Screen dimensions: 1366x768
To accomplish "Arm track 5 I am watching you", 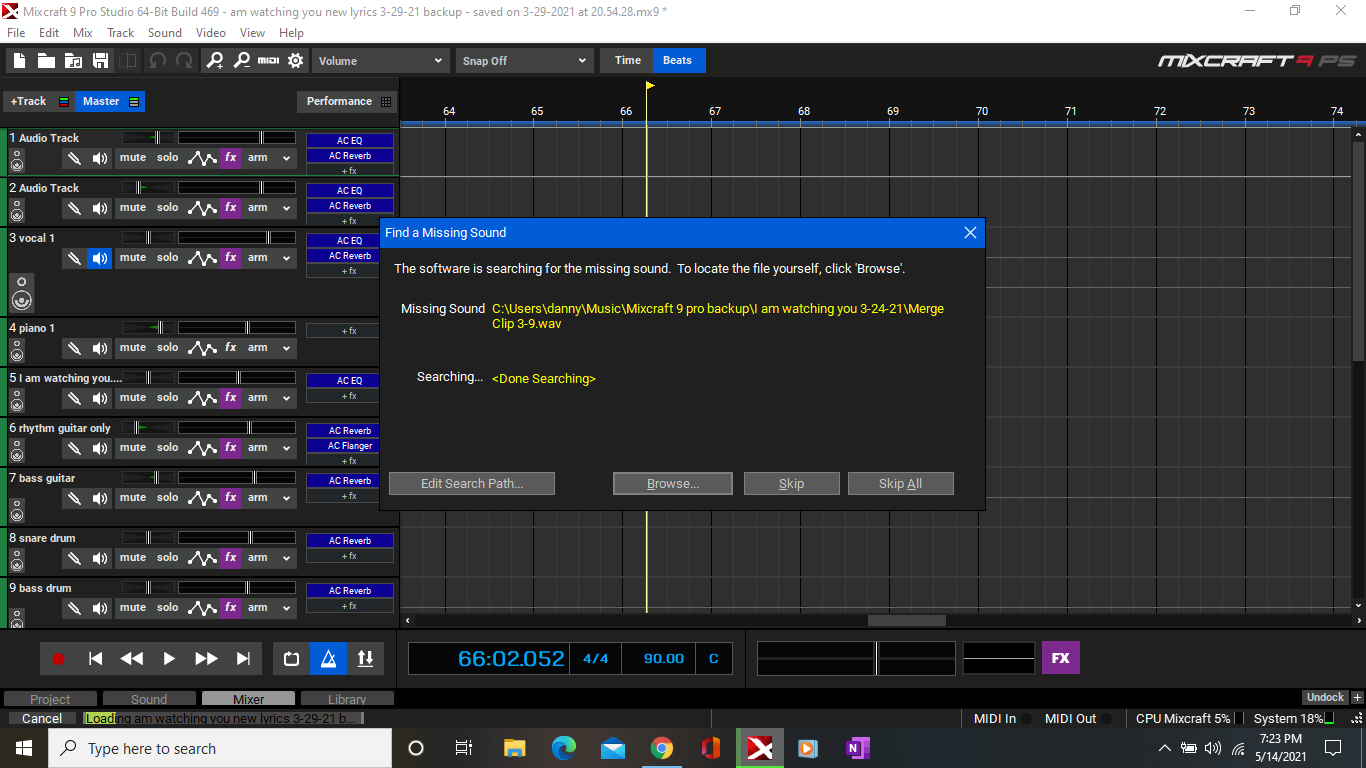I will click(258, 398).
